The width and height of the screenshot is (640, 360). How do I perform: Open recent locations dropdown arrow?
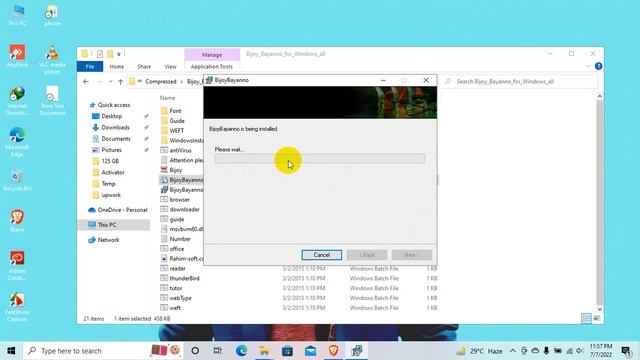111,82
